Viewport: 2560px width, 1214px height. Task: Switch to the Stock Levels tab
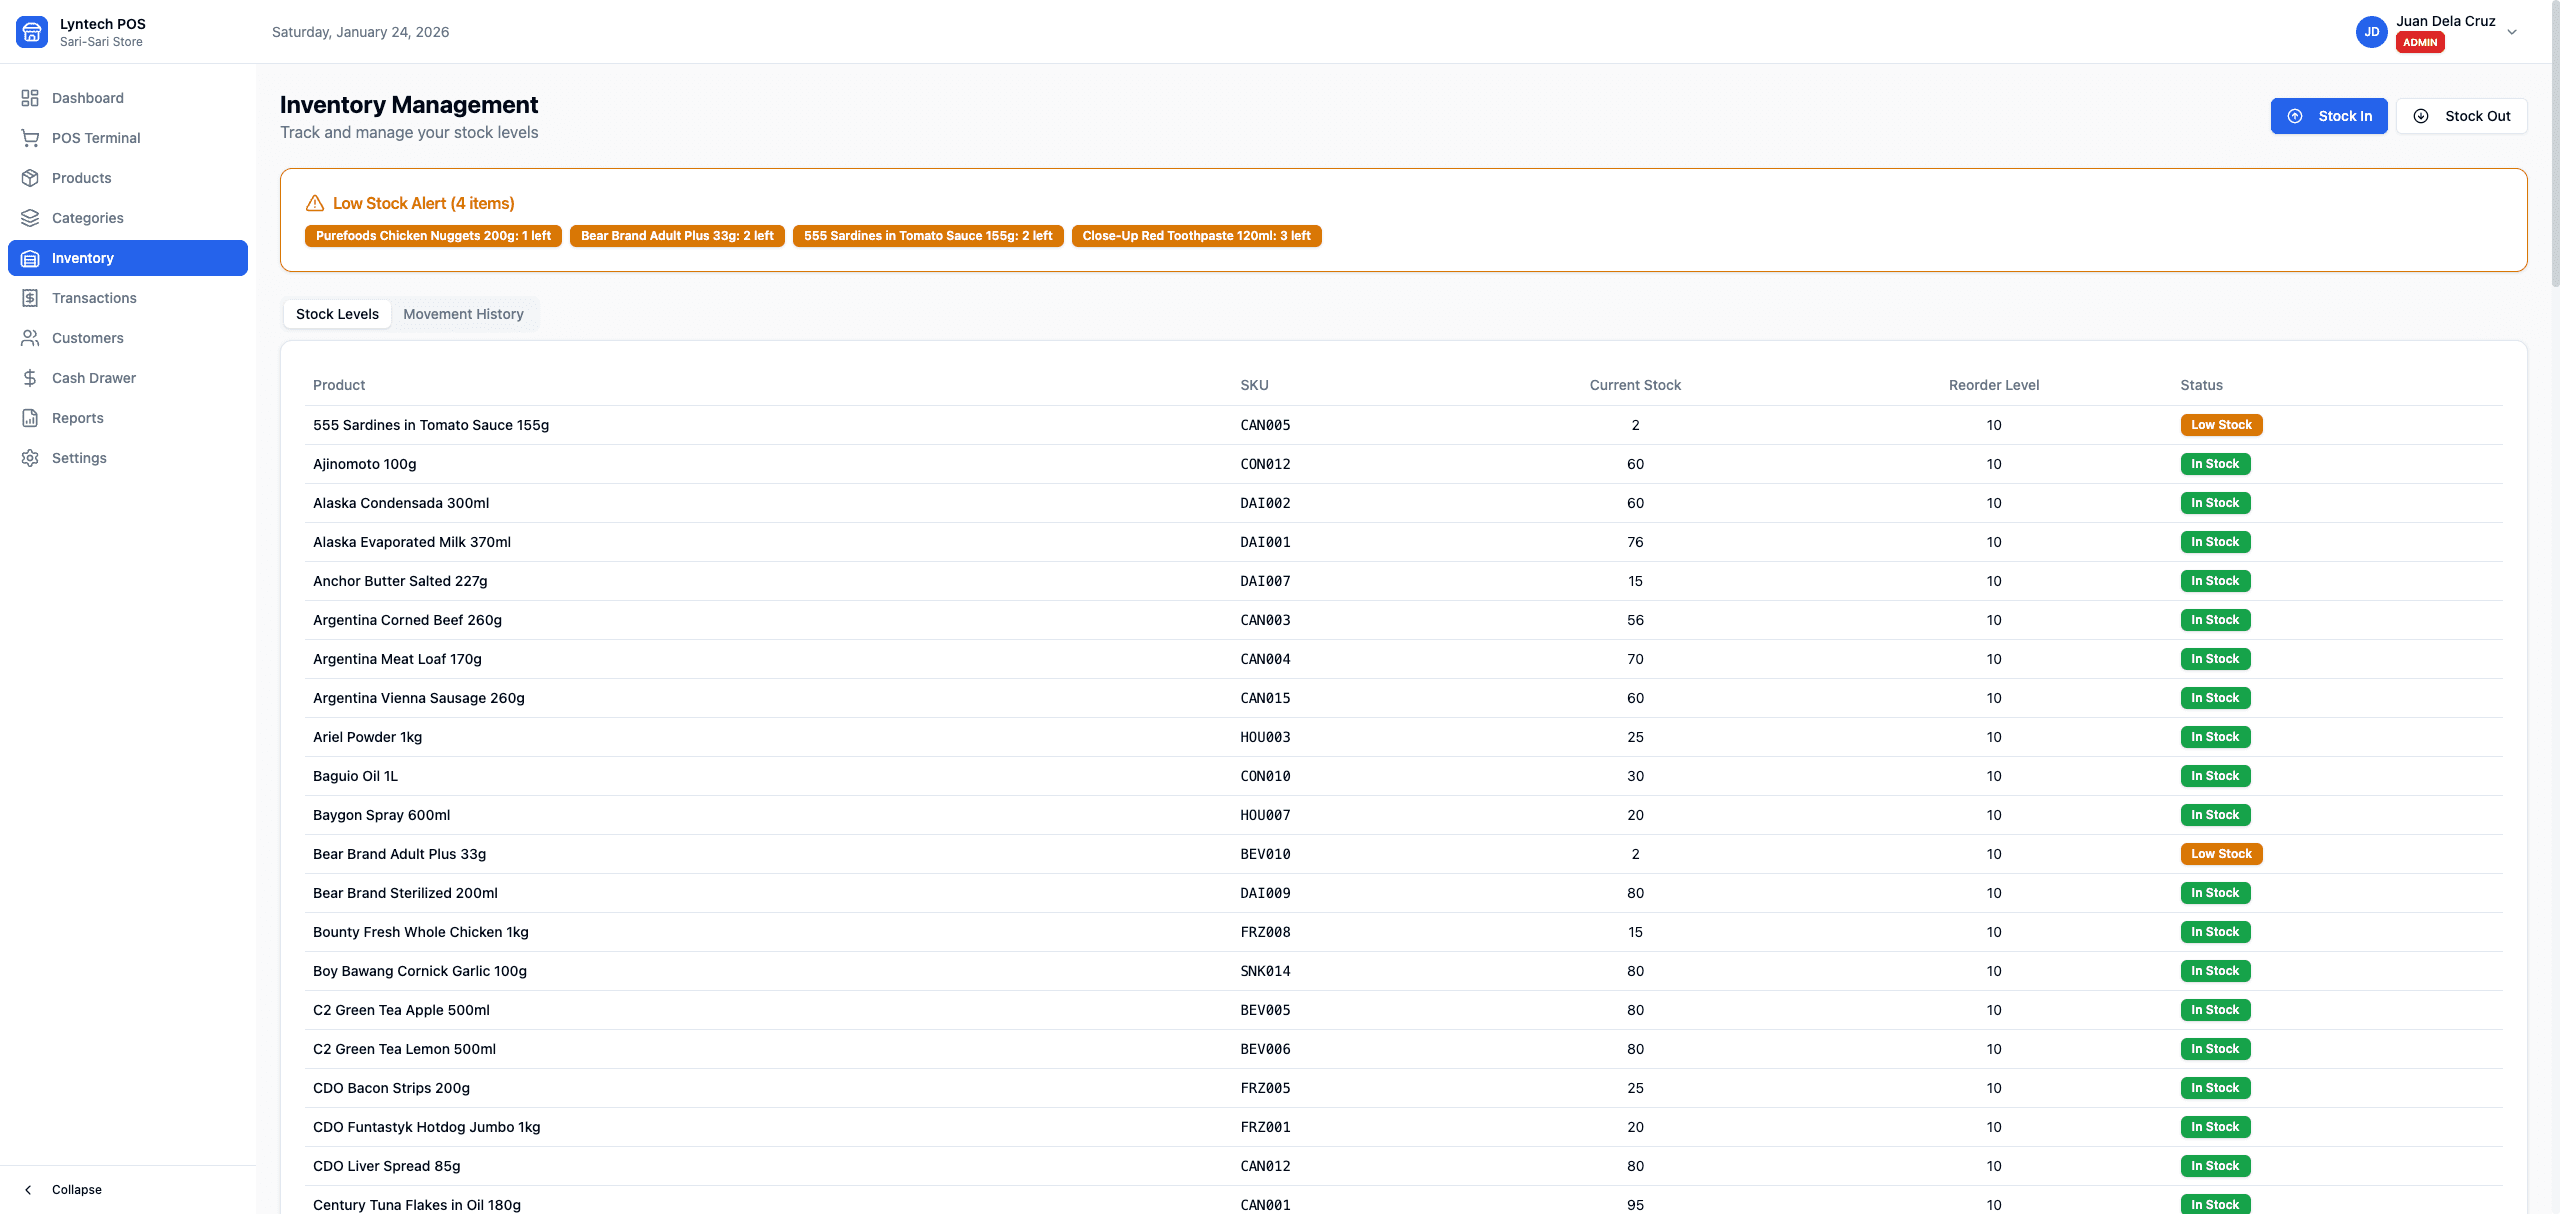click(337, 314)
